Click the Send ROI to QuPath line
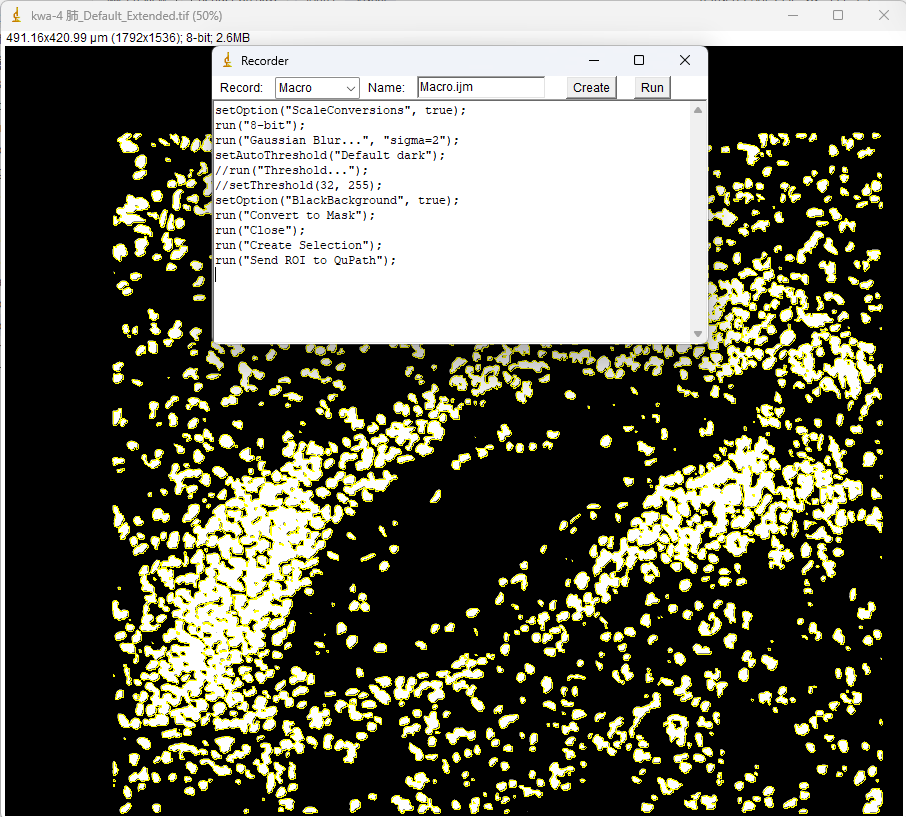The height and width of the screenshot is (817, 906). (x=306, y=261)
